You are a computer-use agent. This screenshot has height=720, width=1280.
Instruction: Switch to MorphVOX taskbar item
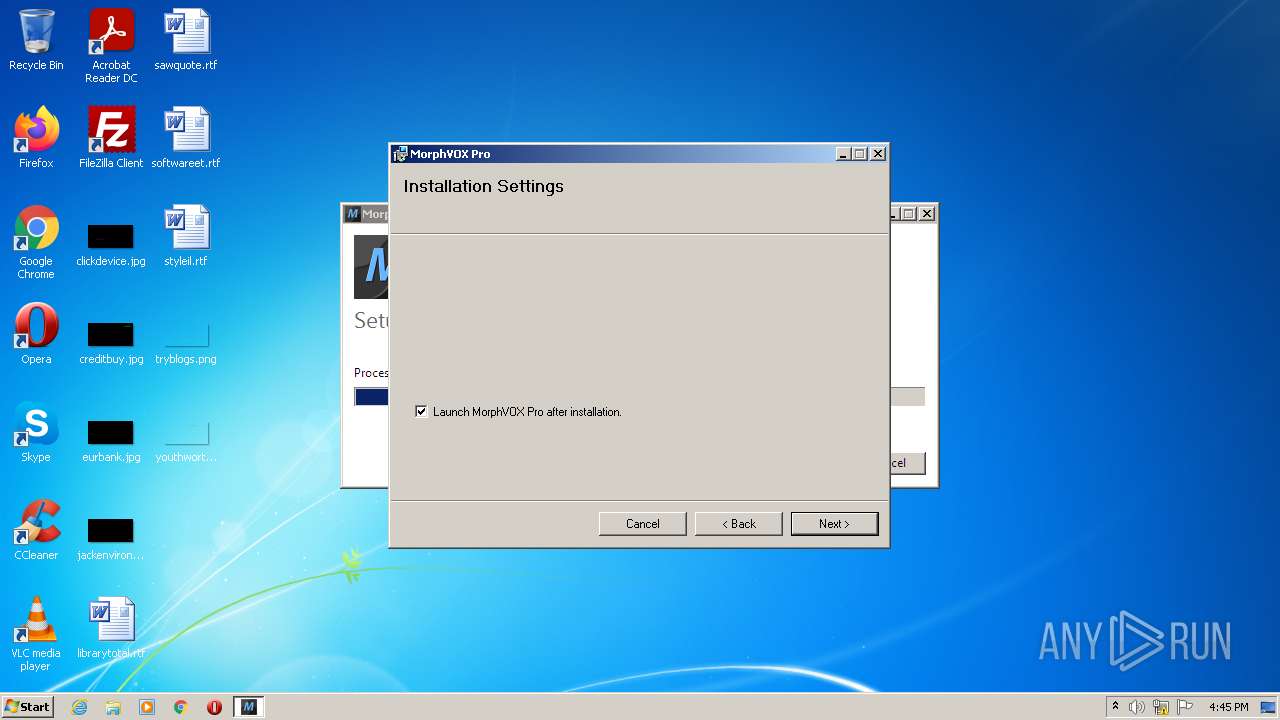point(249,707)
